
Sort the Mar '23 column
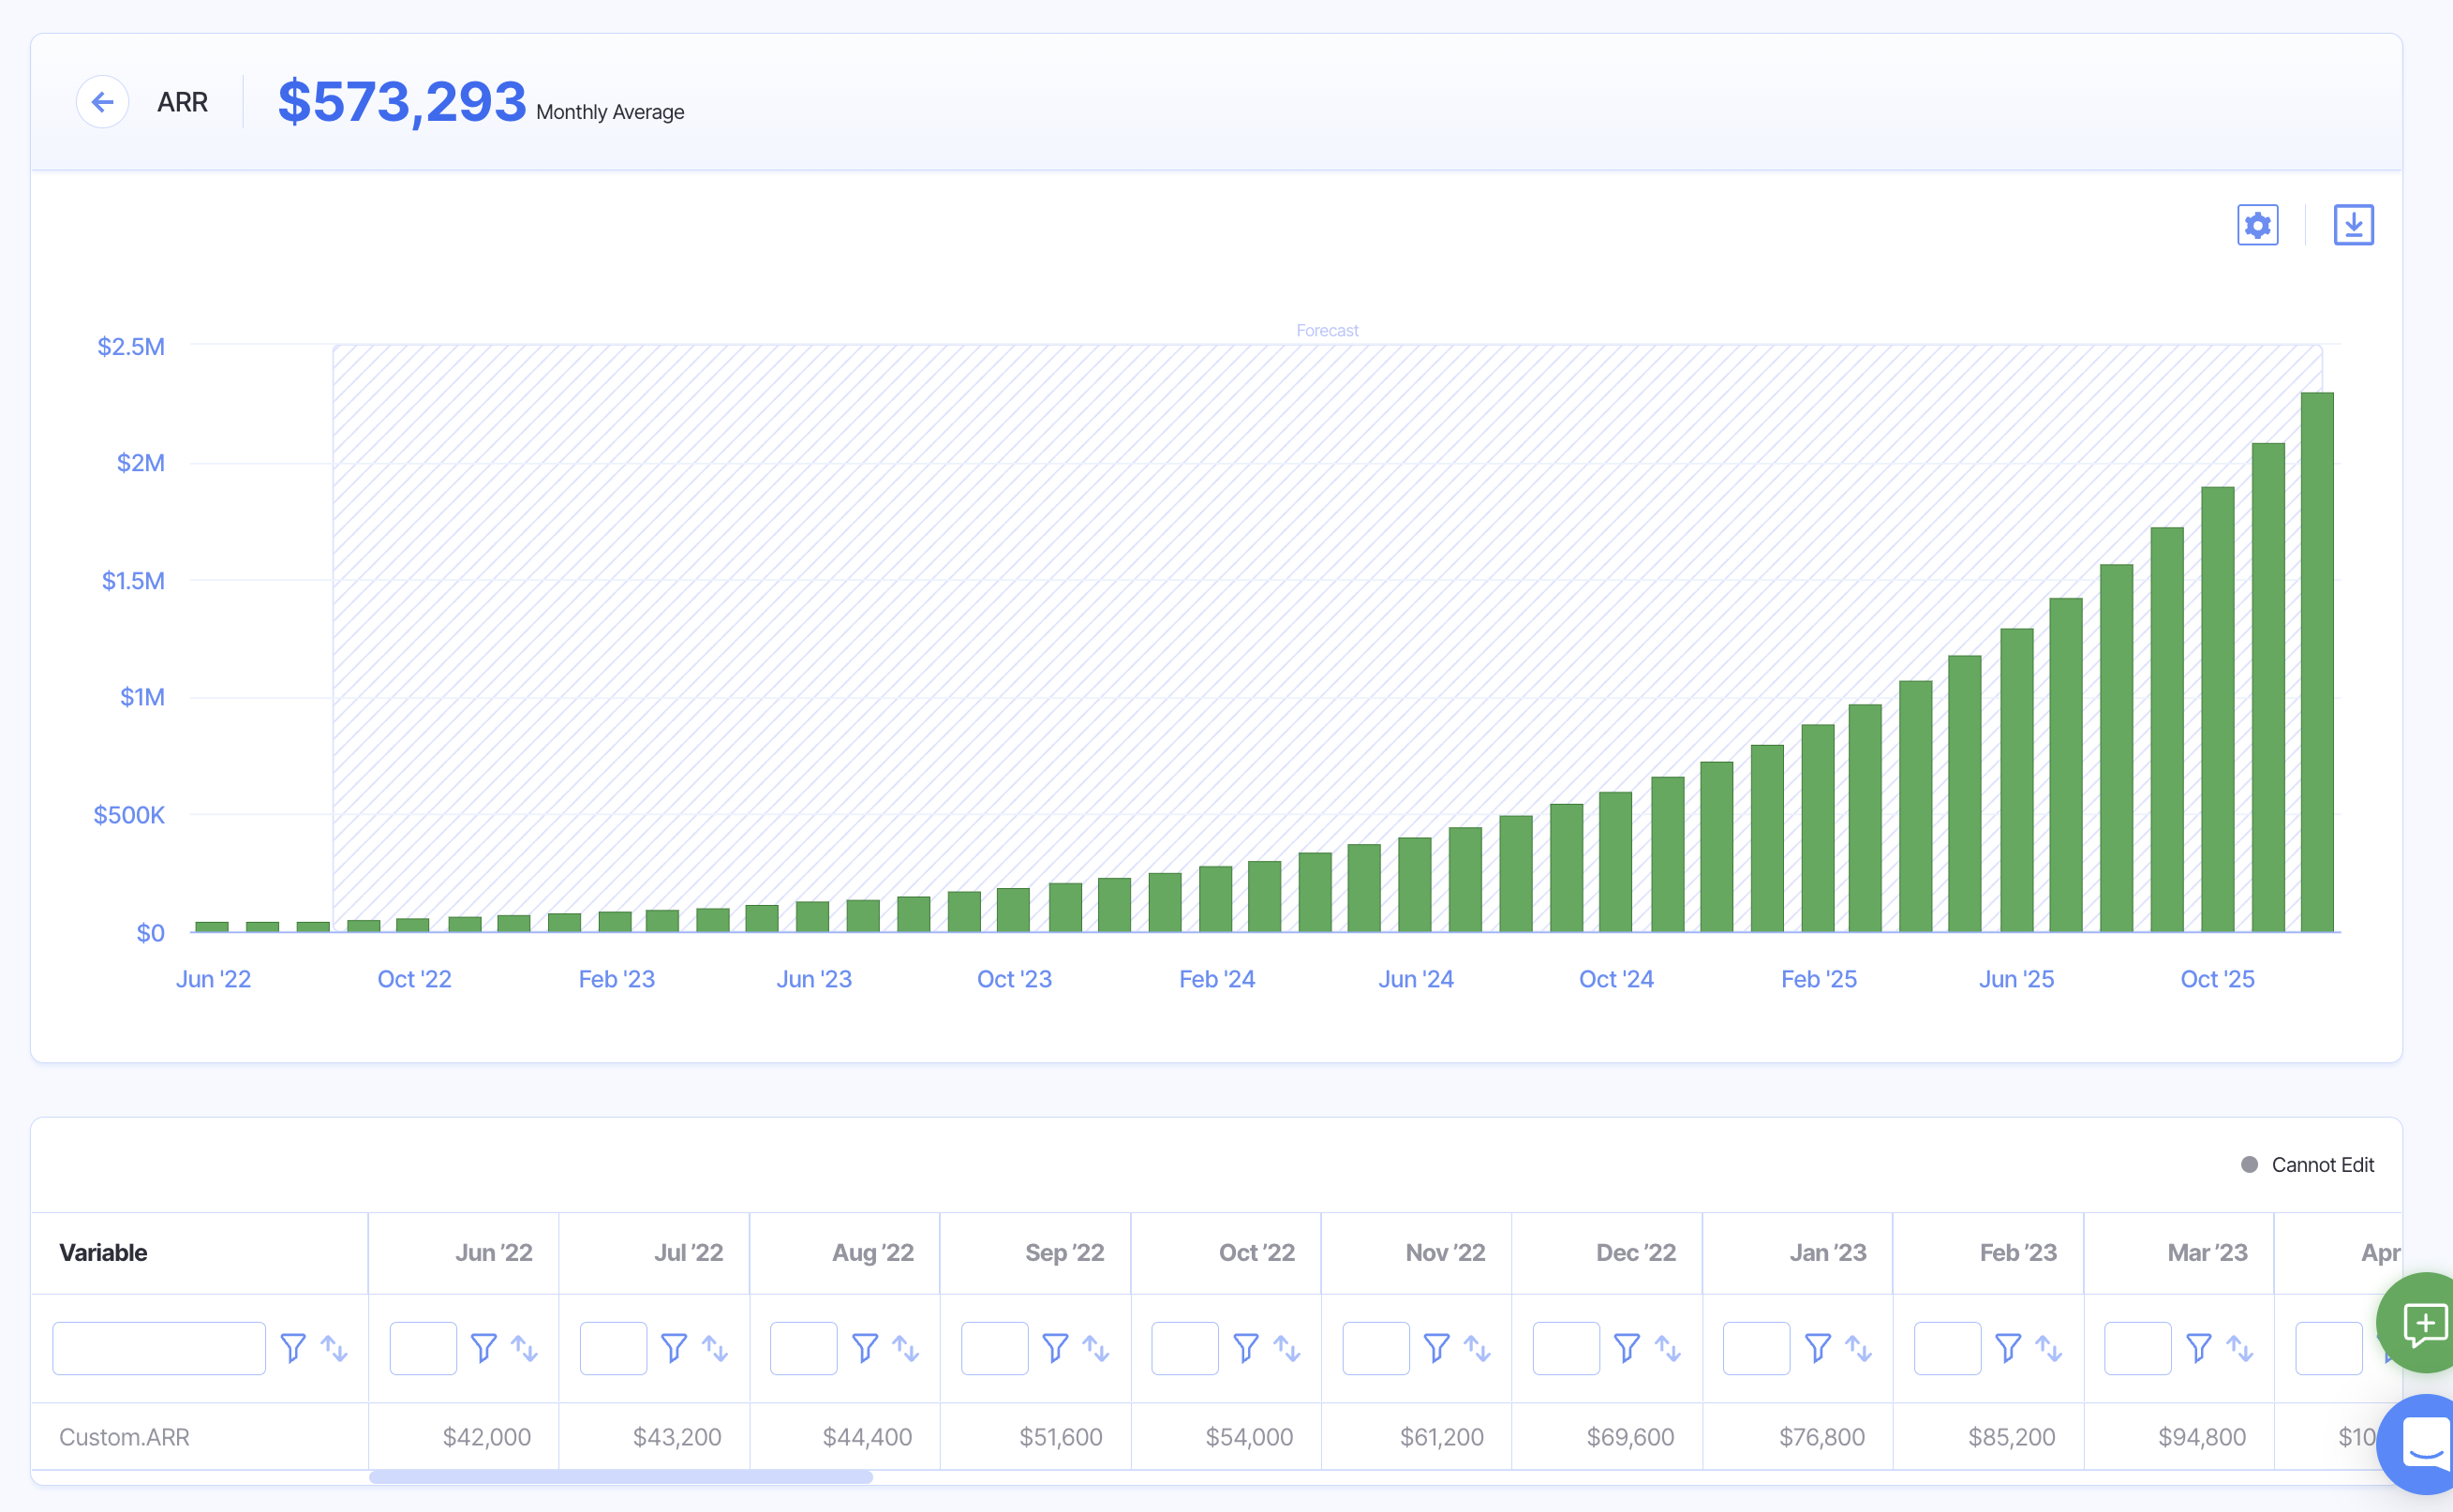2240,1348
